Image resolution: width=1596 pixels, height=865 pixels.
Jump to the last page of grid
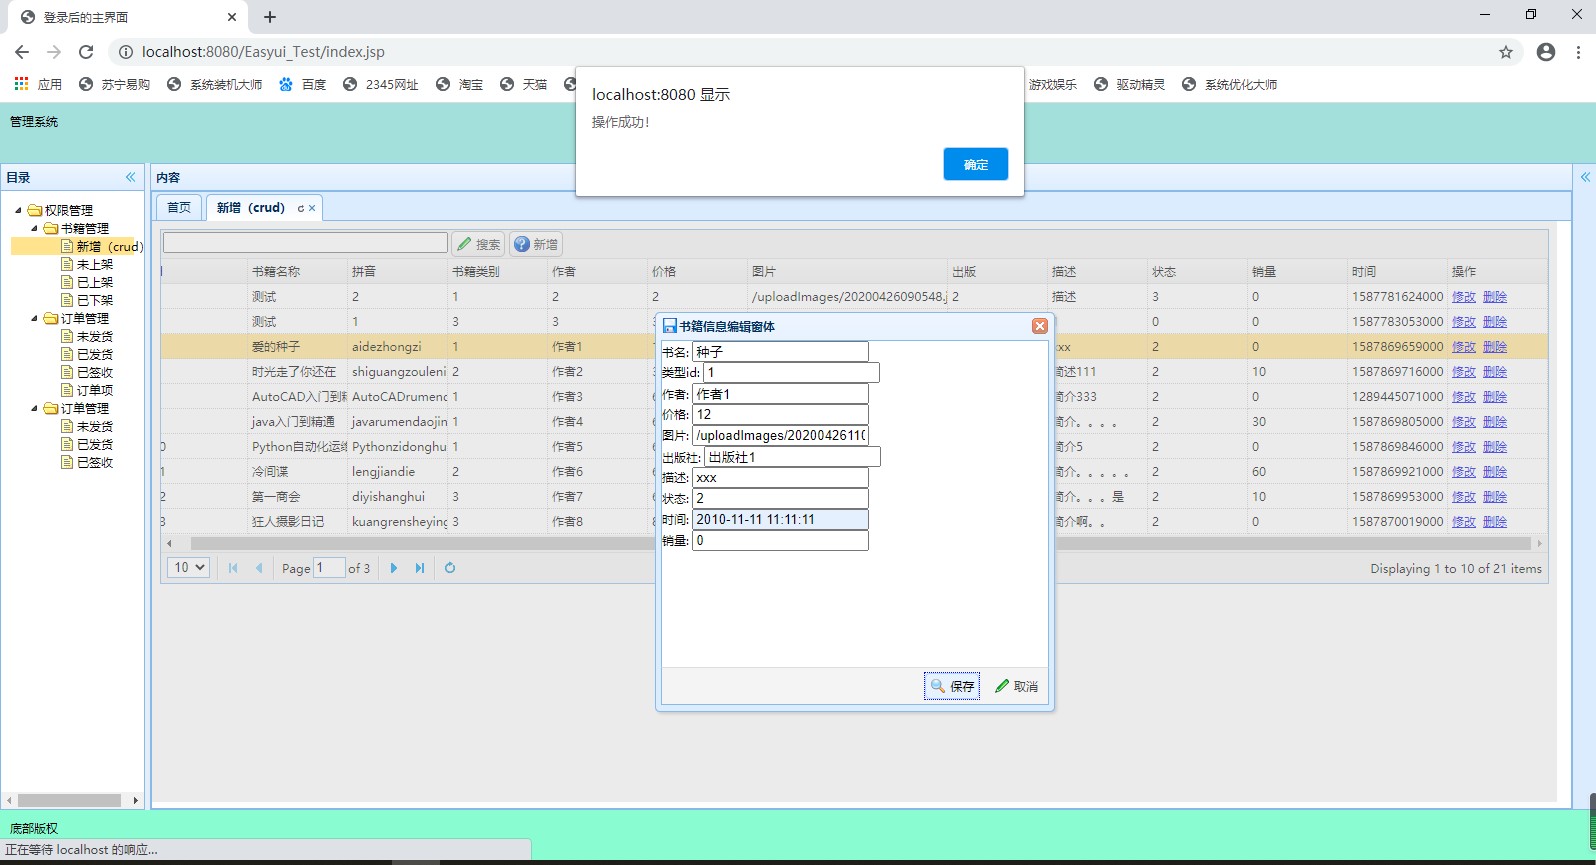420,568
